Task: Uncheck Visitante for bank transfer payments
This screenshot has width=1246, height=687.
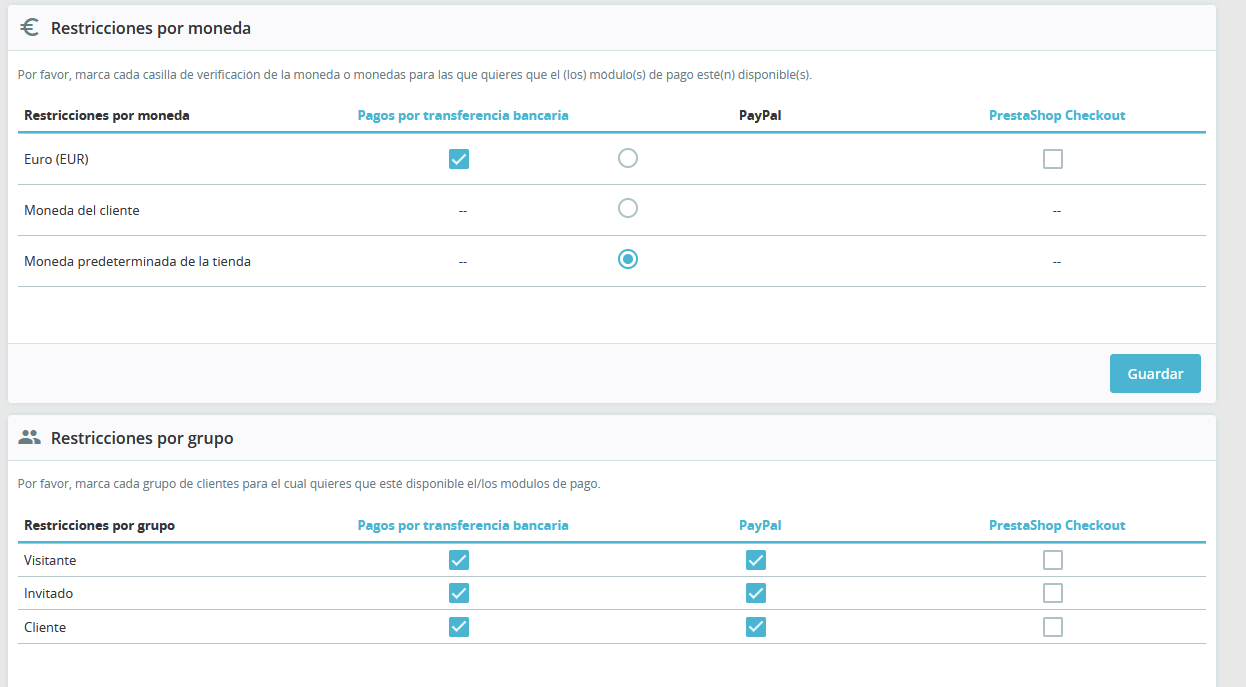Action: point(459,560)
